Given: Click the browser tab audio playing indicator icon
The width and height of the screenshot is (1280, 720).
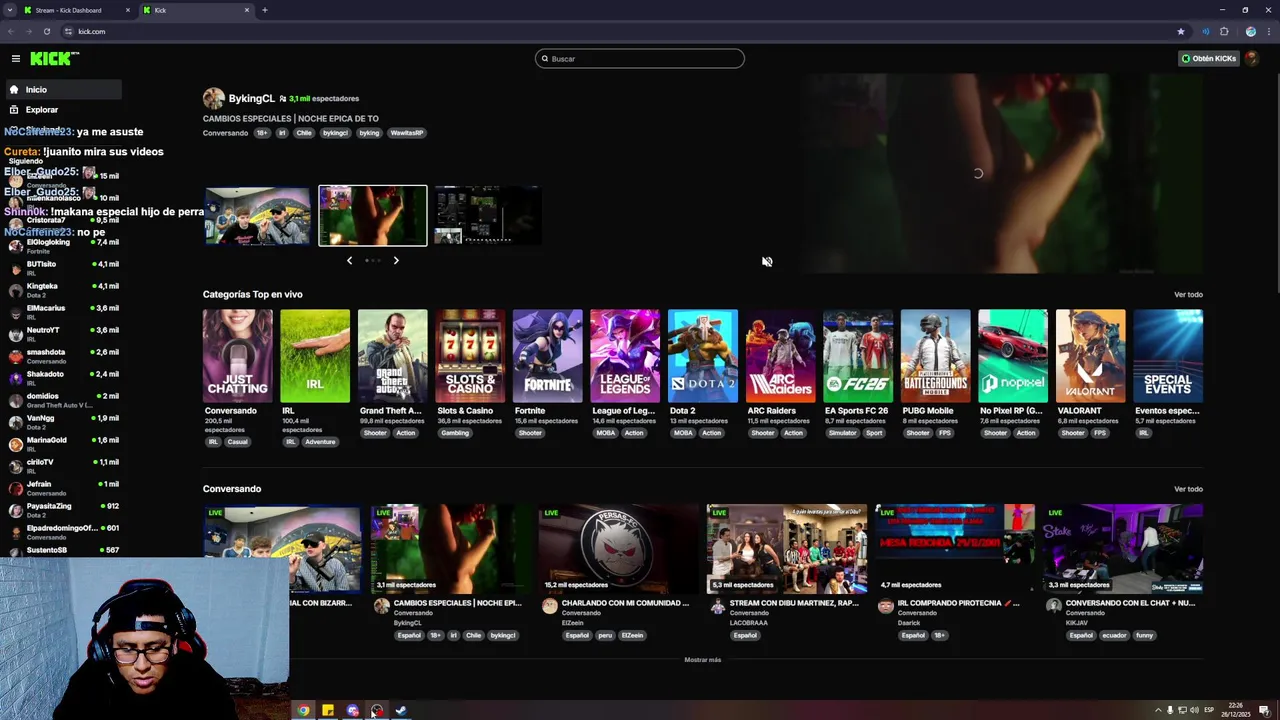Looking at the screenshot, I should tap(1206, 31).
